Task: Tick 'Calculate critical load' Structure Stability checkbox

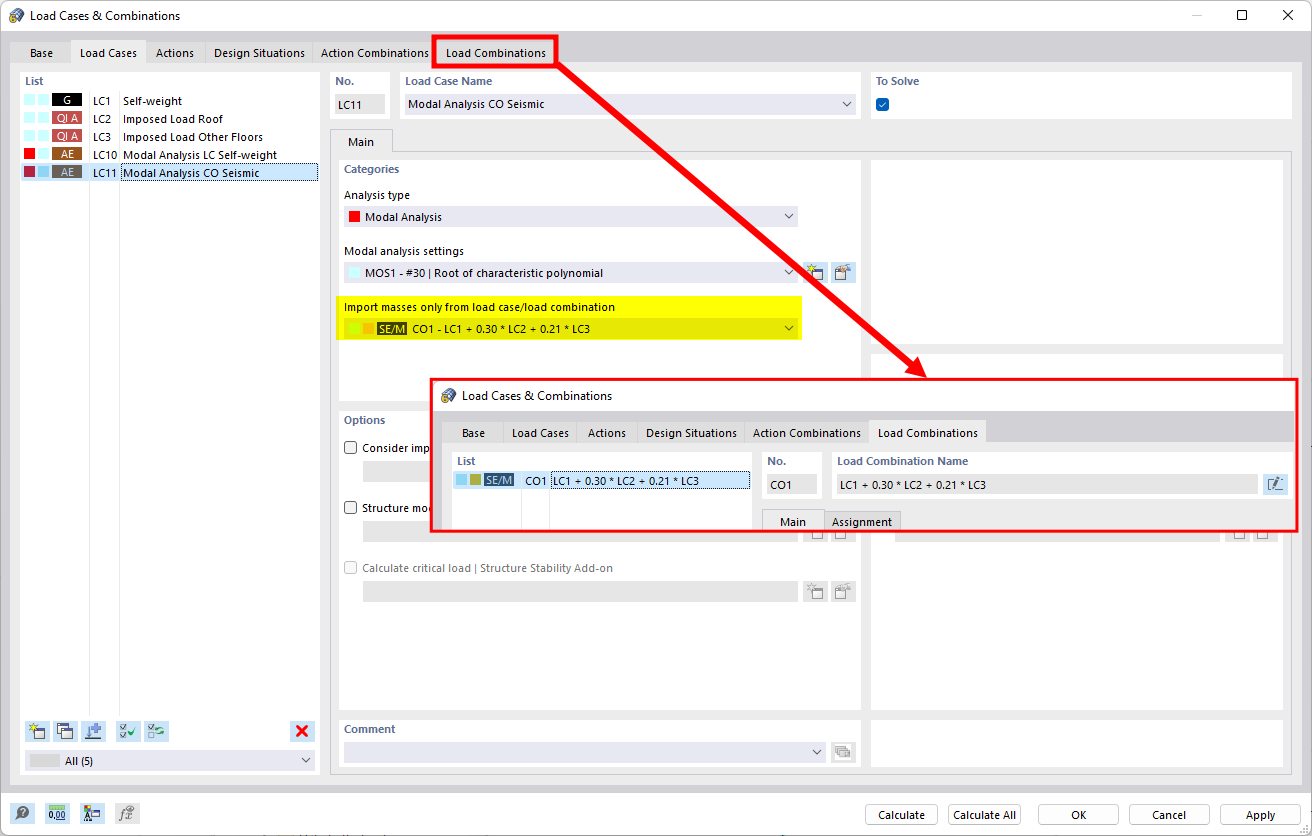Action: coord(351,568)
